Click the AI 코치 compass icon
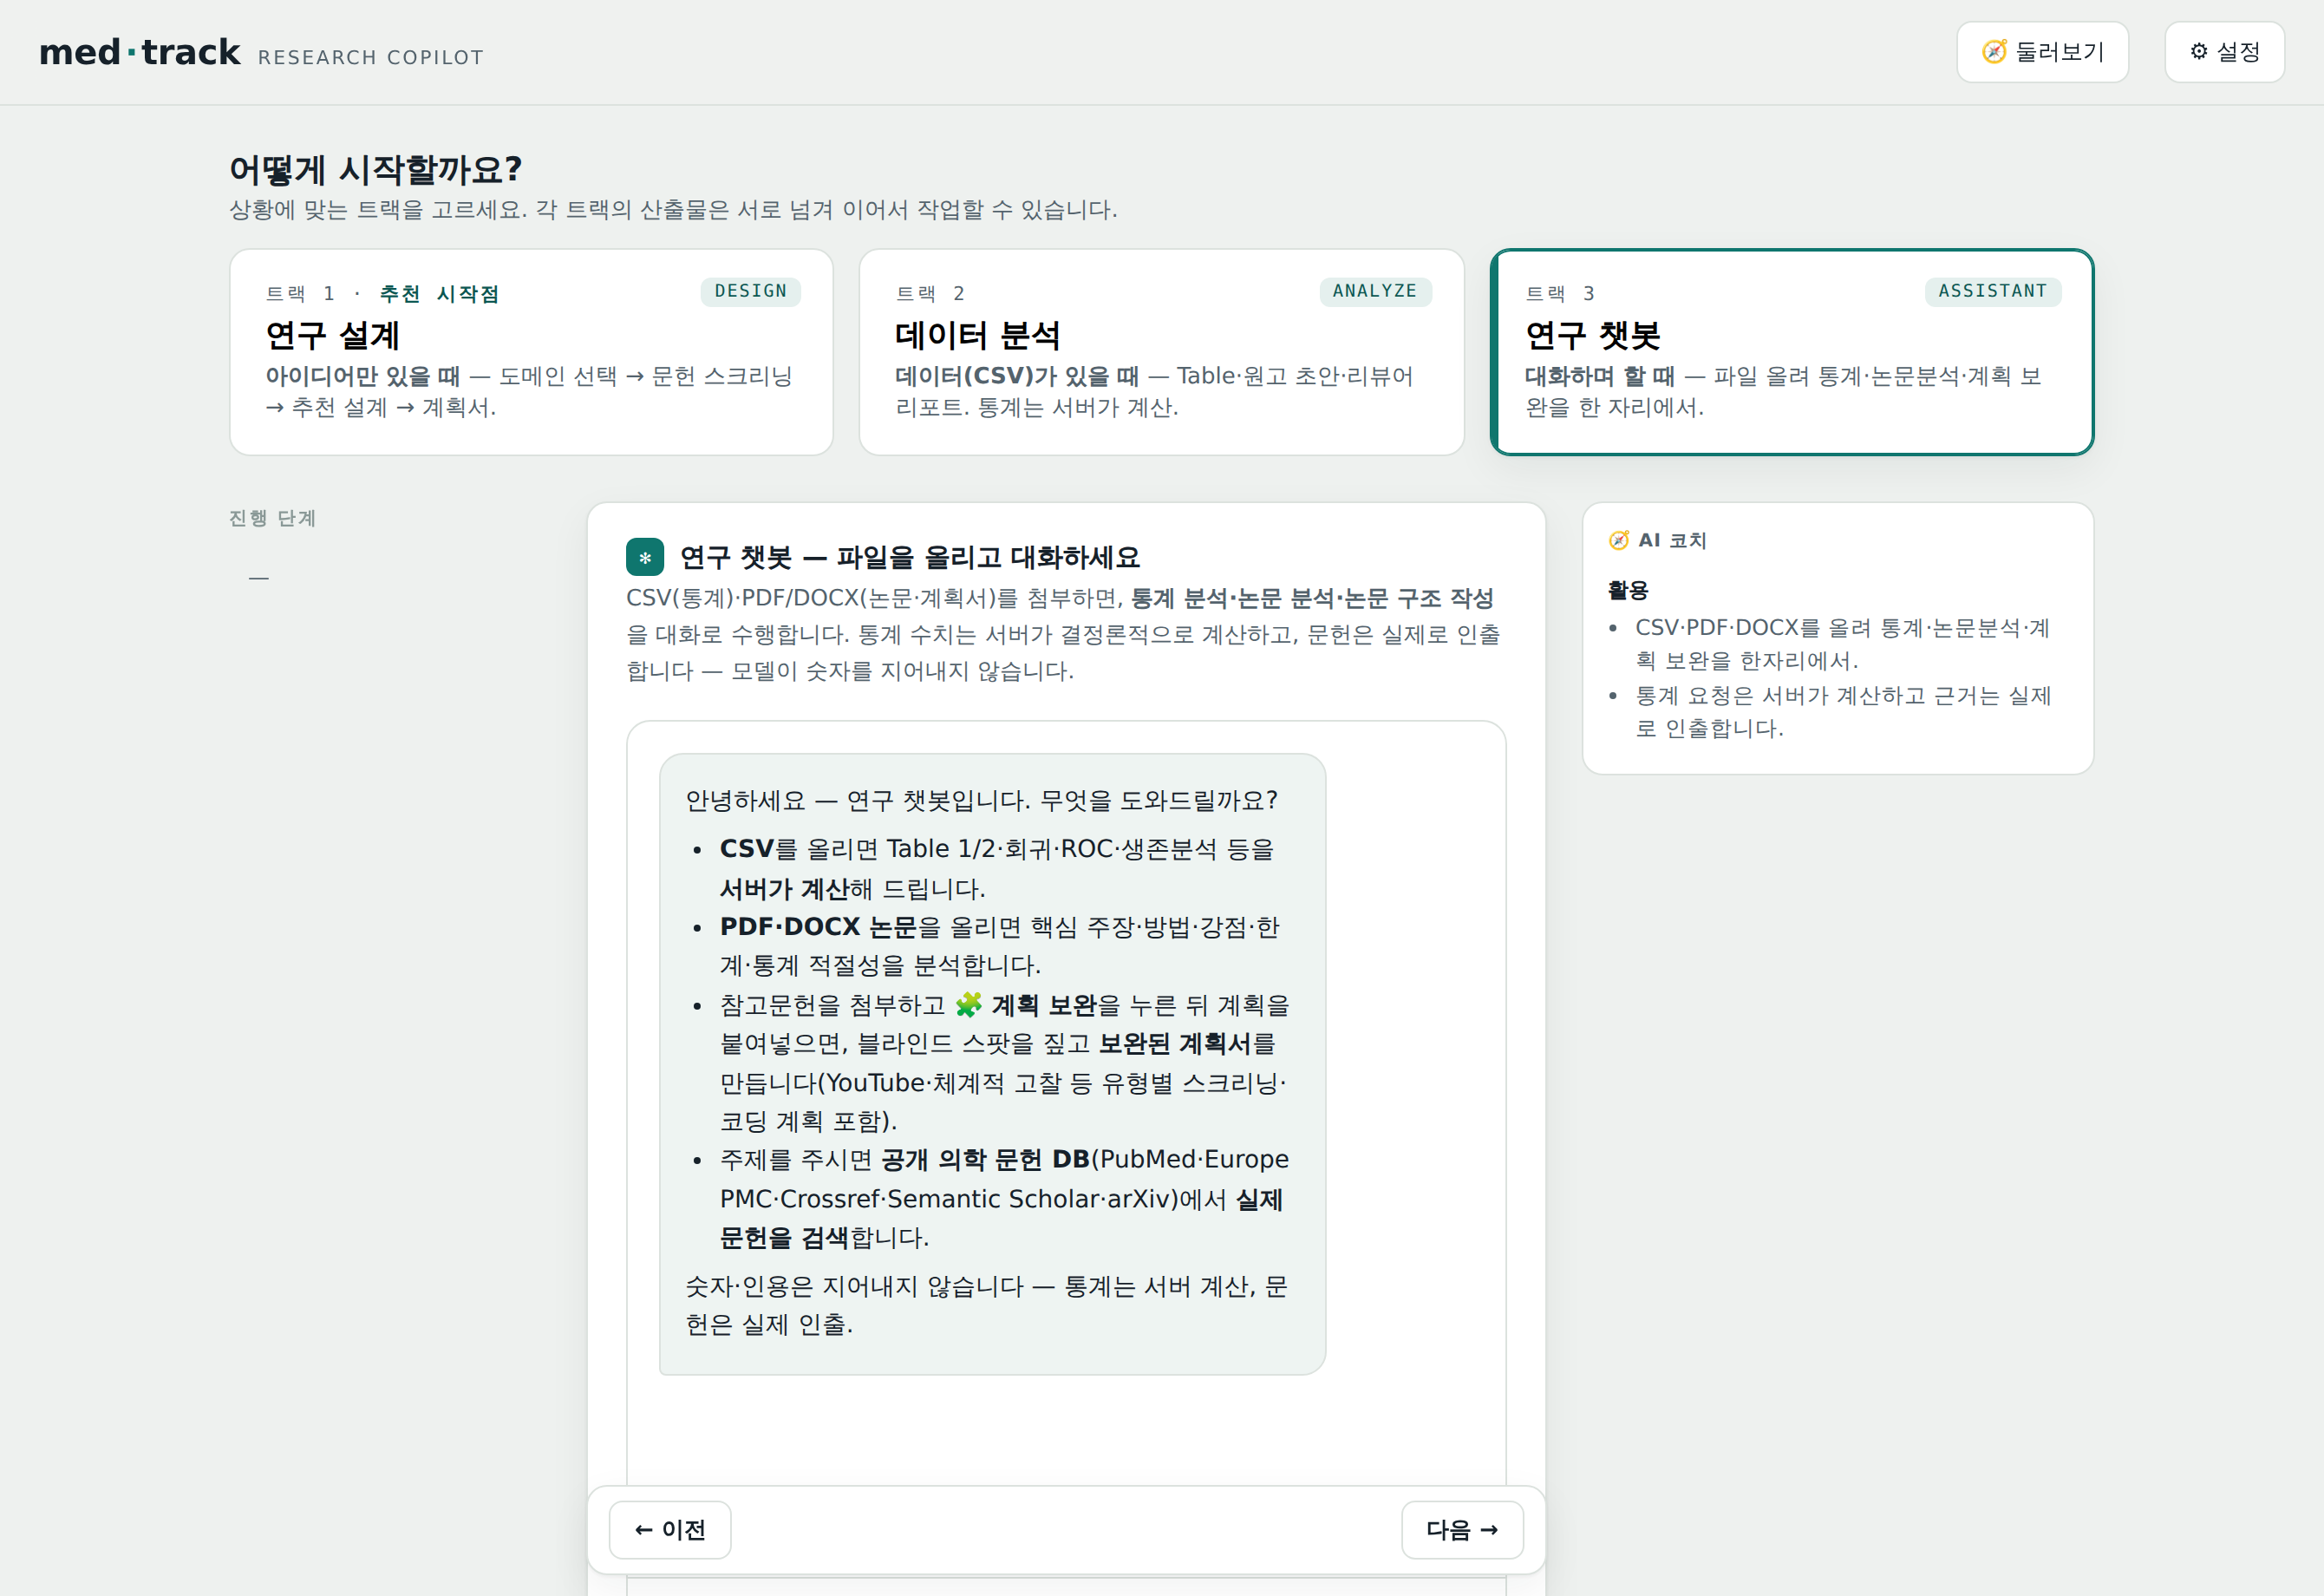2324x1596 pixels. 1619,540
